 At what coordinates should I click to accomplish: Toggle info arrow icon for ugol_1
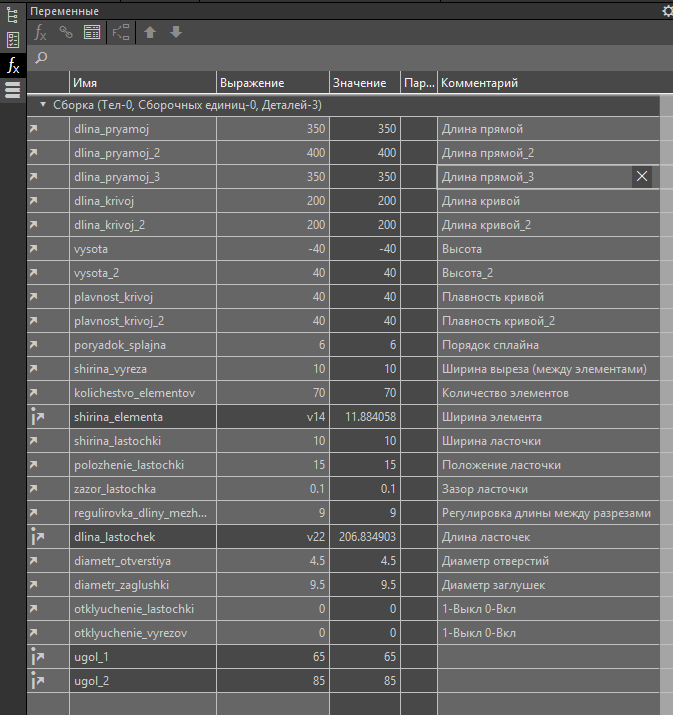[38, 657]
